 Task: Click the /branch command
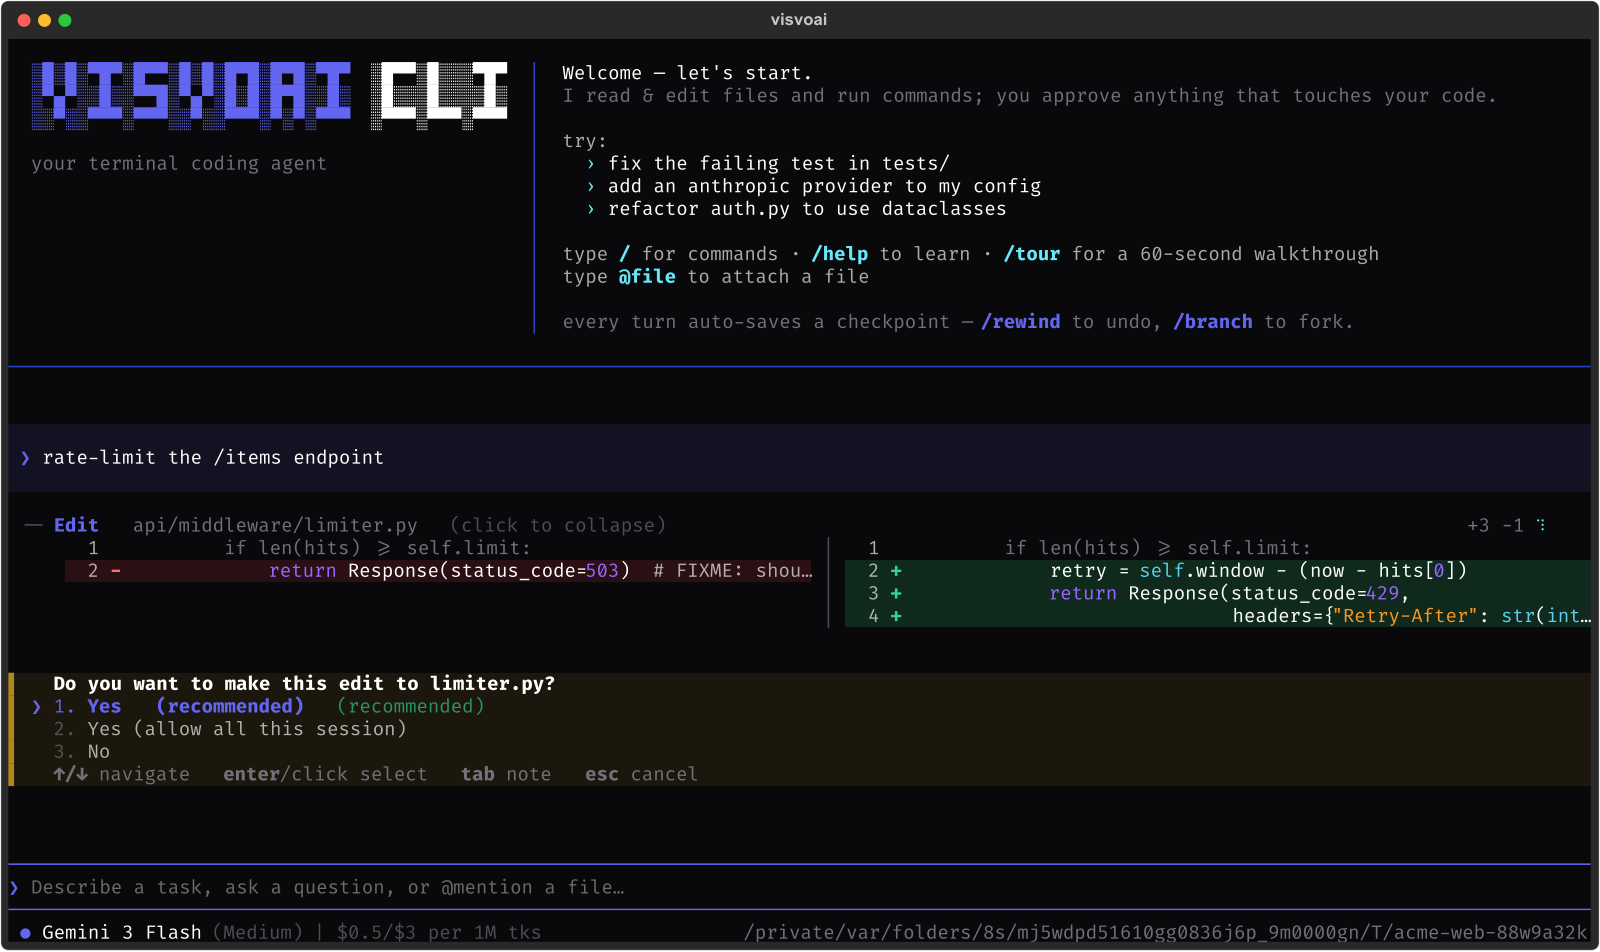(1212, 322)
